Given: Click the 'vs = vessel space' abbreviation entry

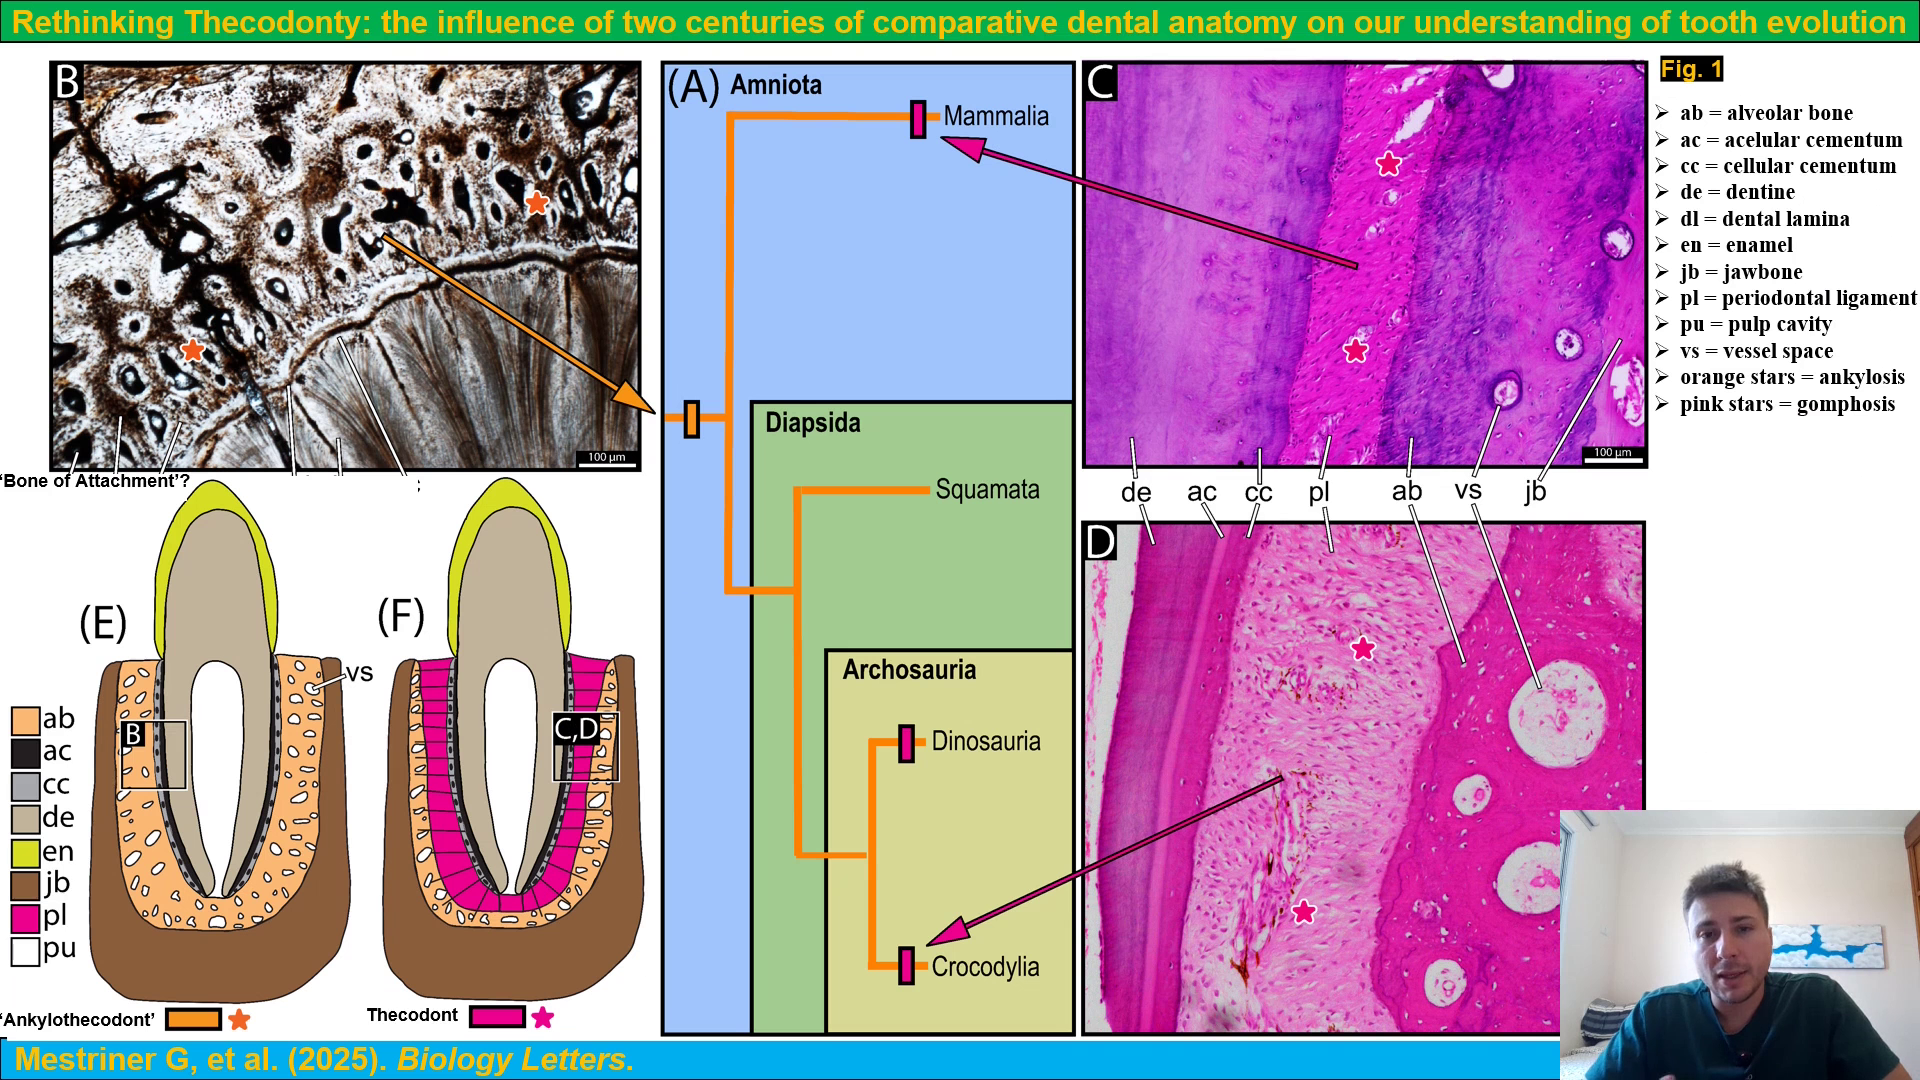Looking at the screenshot, I should 1756,351.
